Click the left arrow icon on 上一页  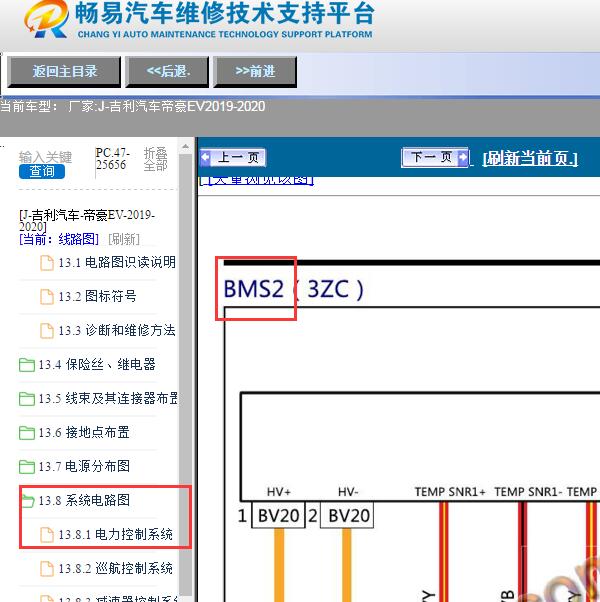[x=206, y=157]
